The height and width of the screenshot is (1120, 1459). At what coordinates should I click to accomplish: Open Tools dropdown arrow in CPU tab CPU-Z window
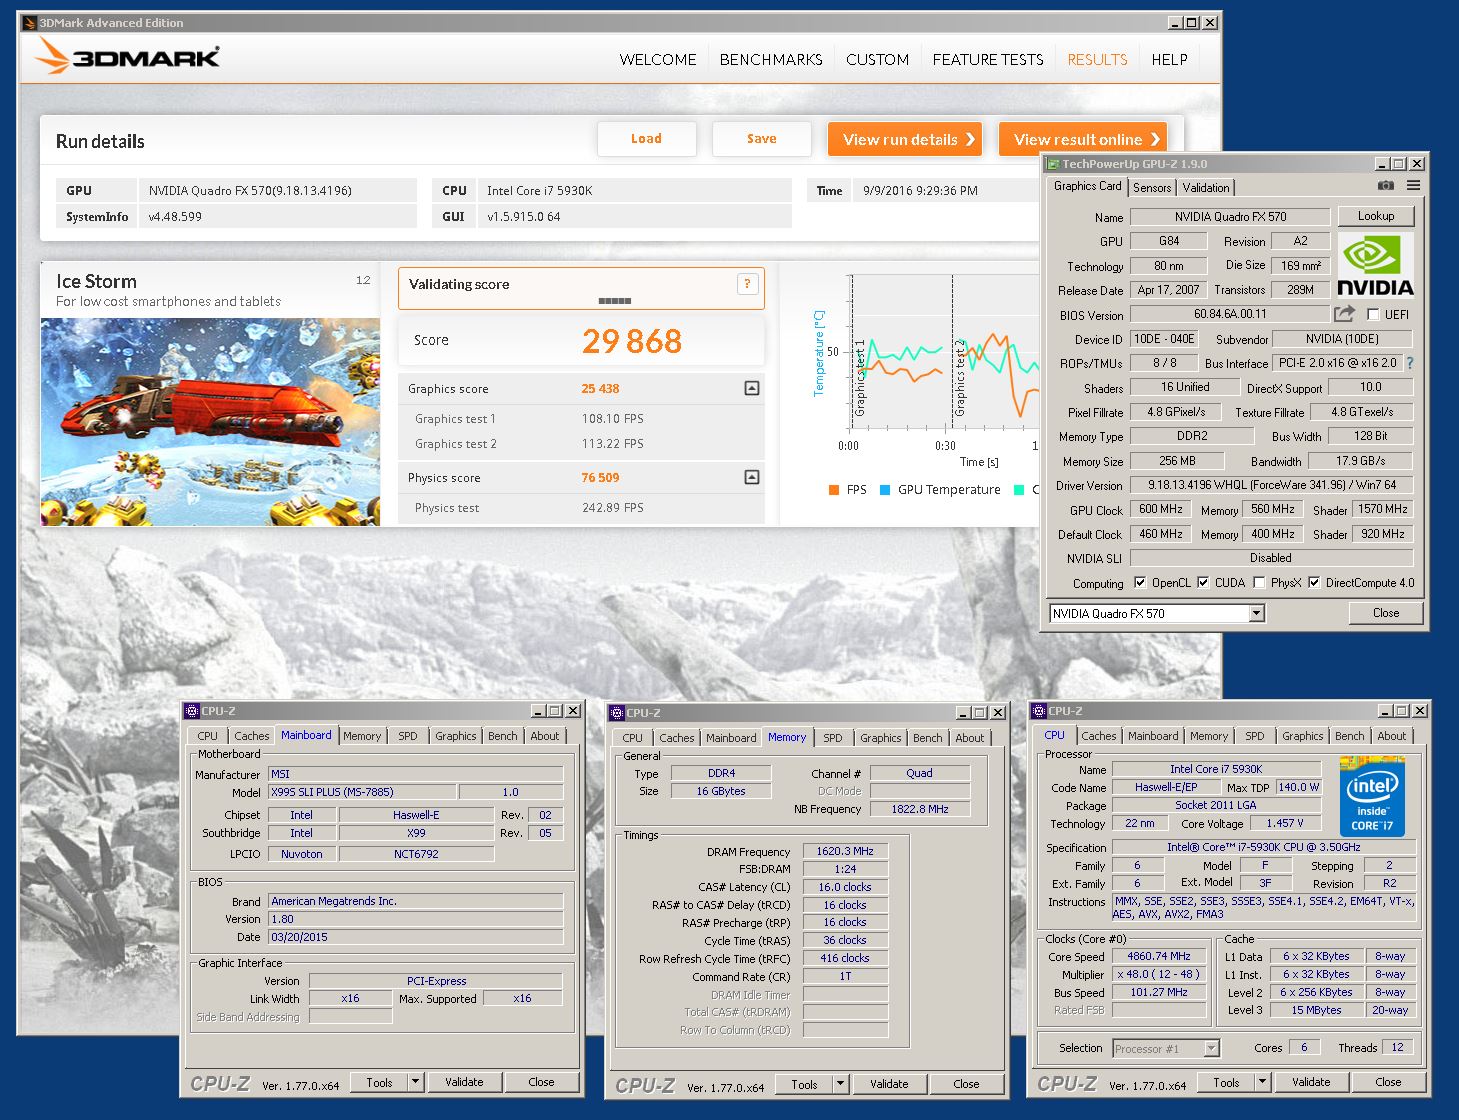1263,1082
